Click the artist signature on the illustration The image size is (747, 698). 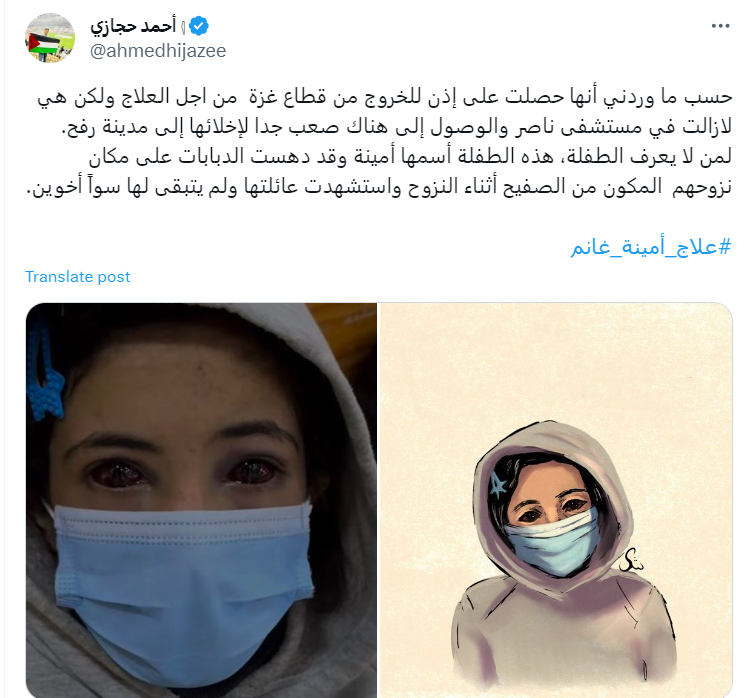pyautogui.click(x=632, y=560)
